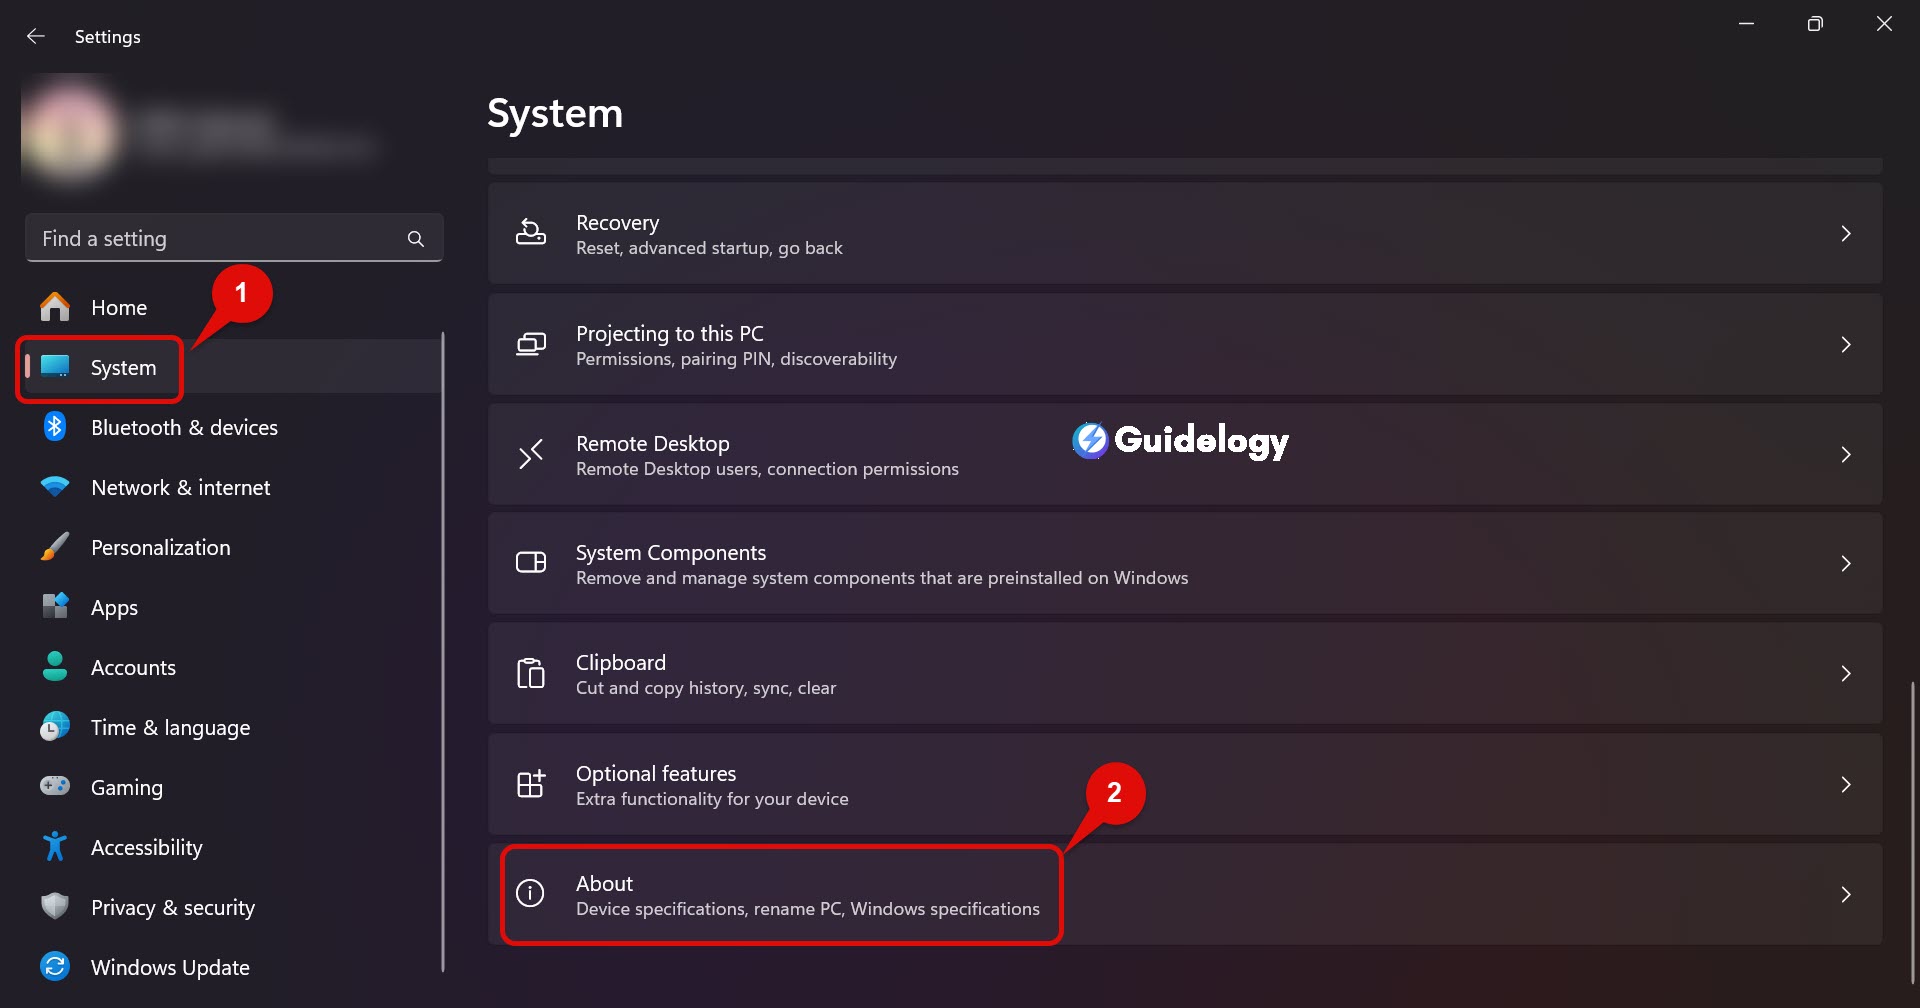This screenshot has height=1008, width=1920.
Task: Open Remote Desktop via its chevron
Action: [x=1845, y=455]
